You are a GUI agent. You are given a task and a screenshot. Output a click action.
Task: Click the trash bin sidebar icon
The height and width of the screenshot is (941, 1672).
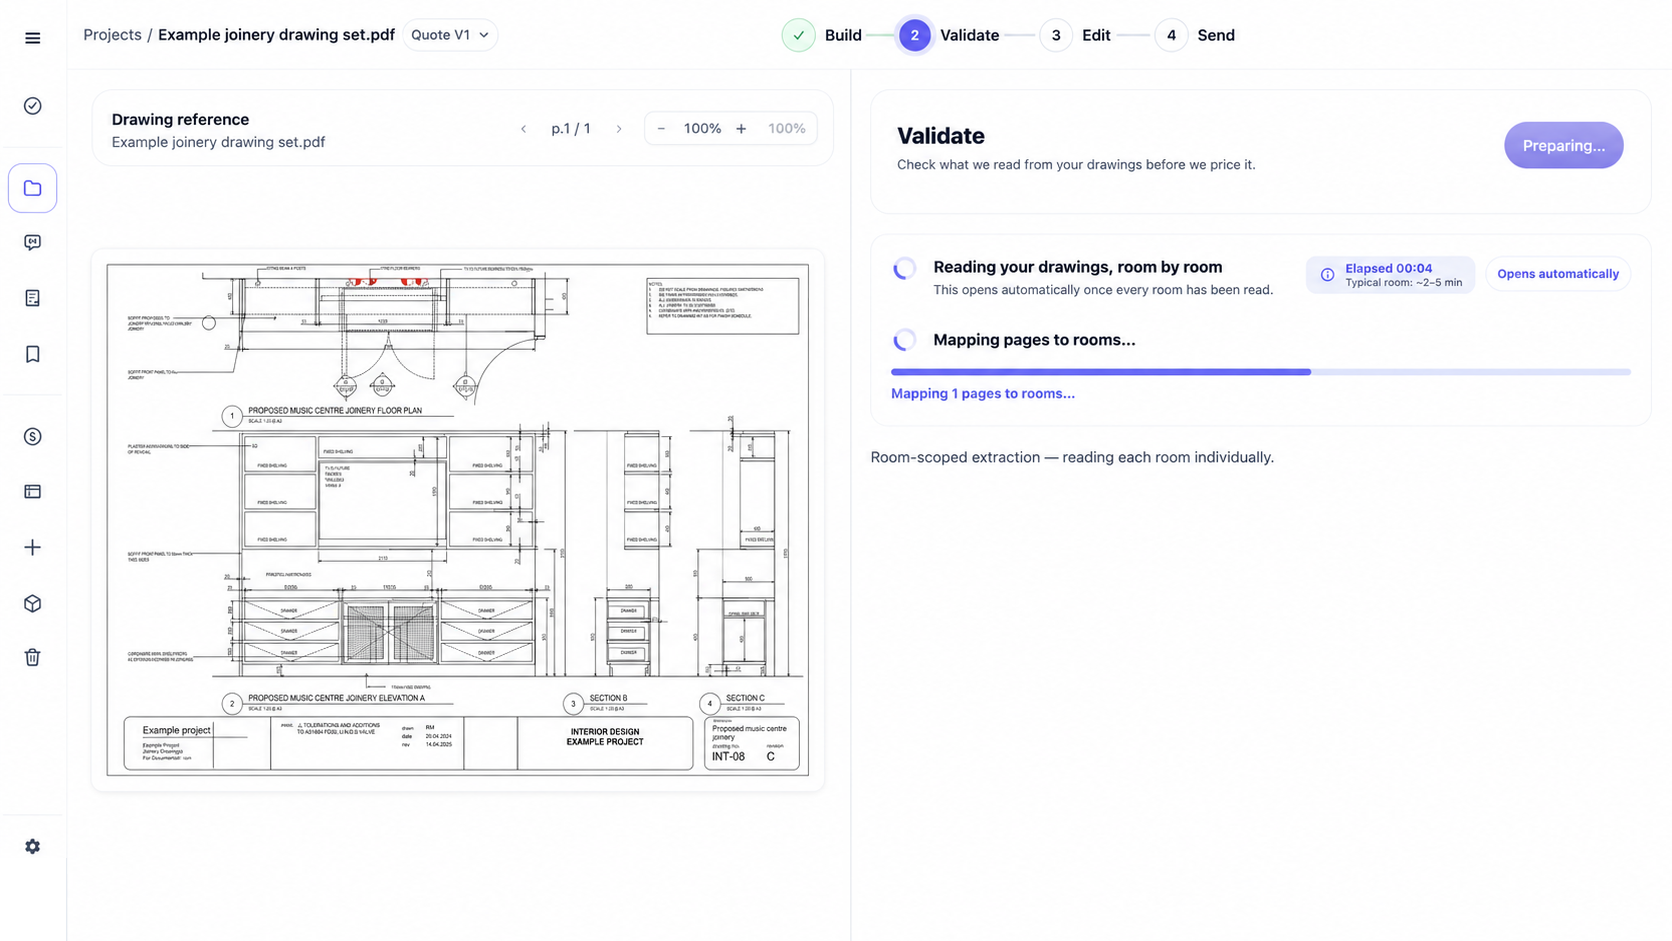[33, 657]
